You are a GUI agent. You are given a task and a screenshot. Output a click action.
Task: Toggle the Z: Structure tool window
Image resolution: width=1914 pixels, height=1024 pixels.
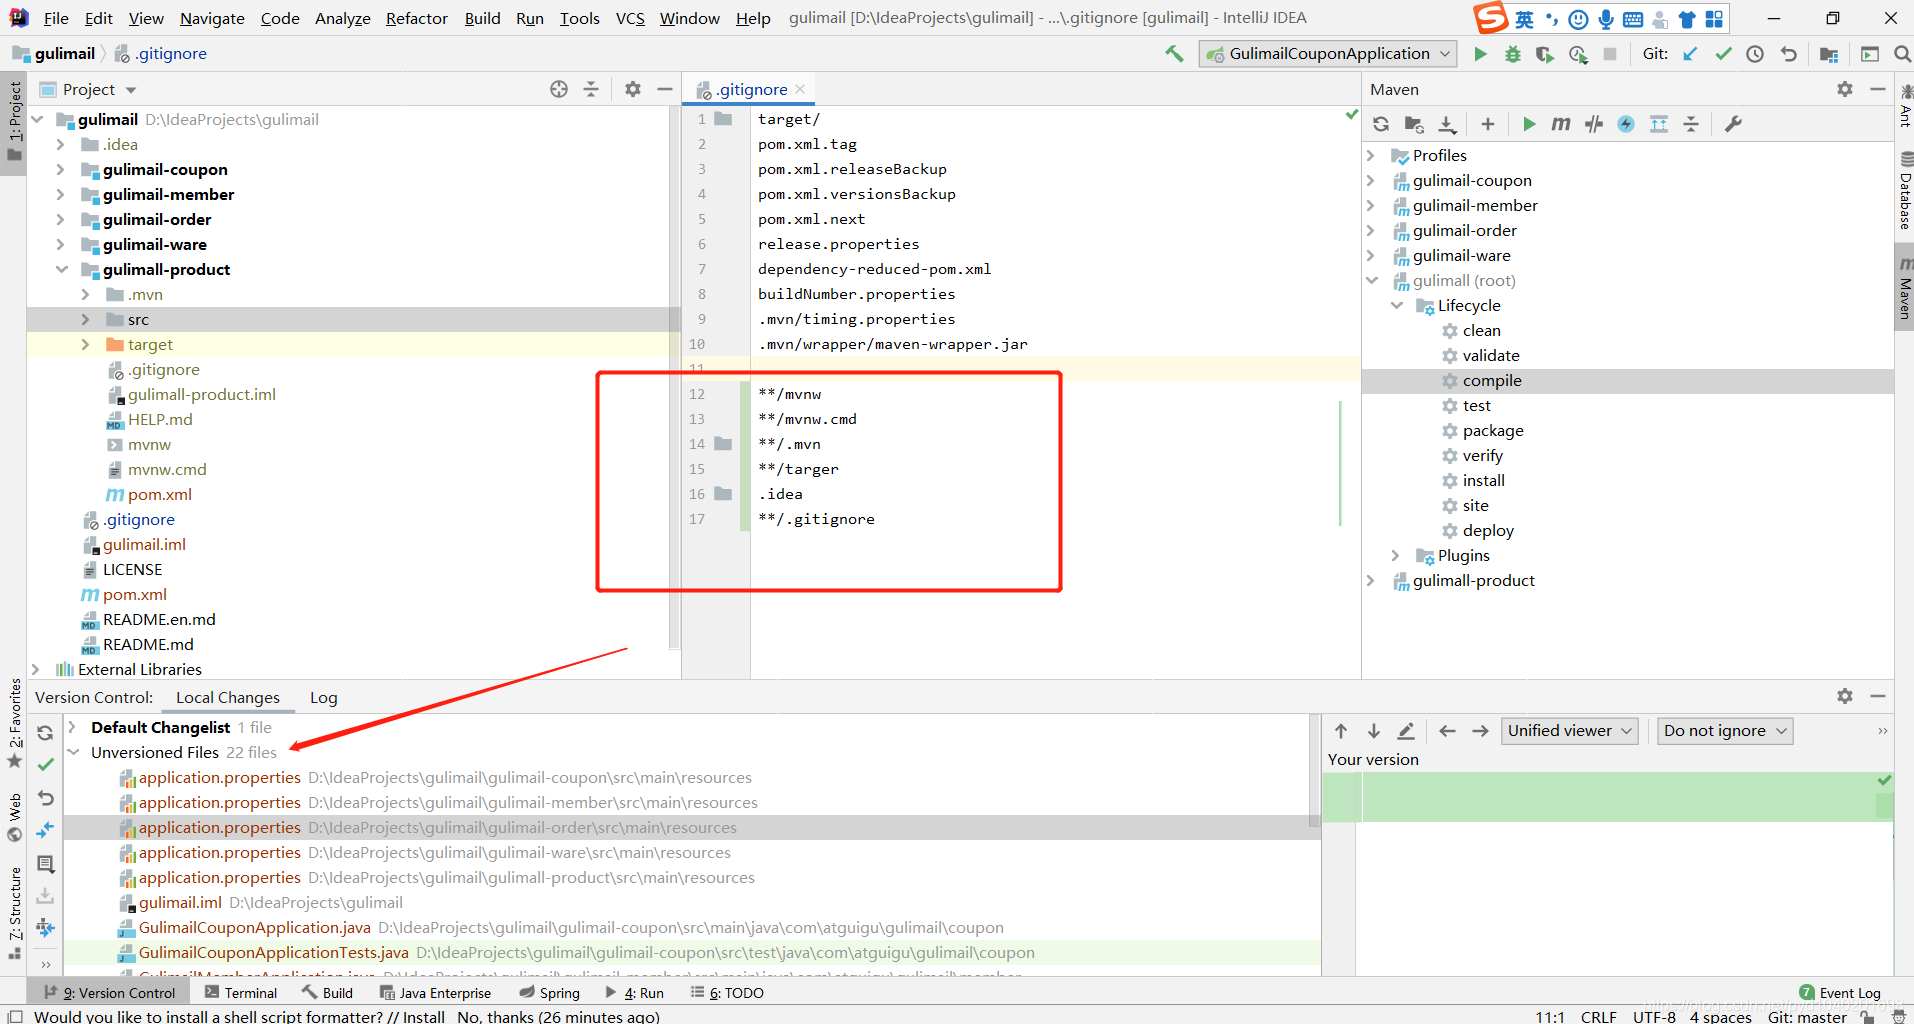coord(14,912)
